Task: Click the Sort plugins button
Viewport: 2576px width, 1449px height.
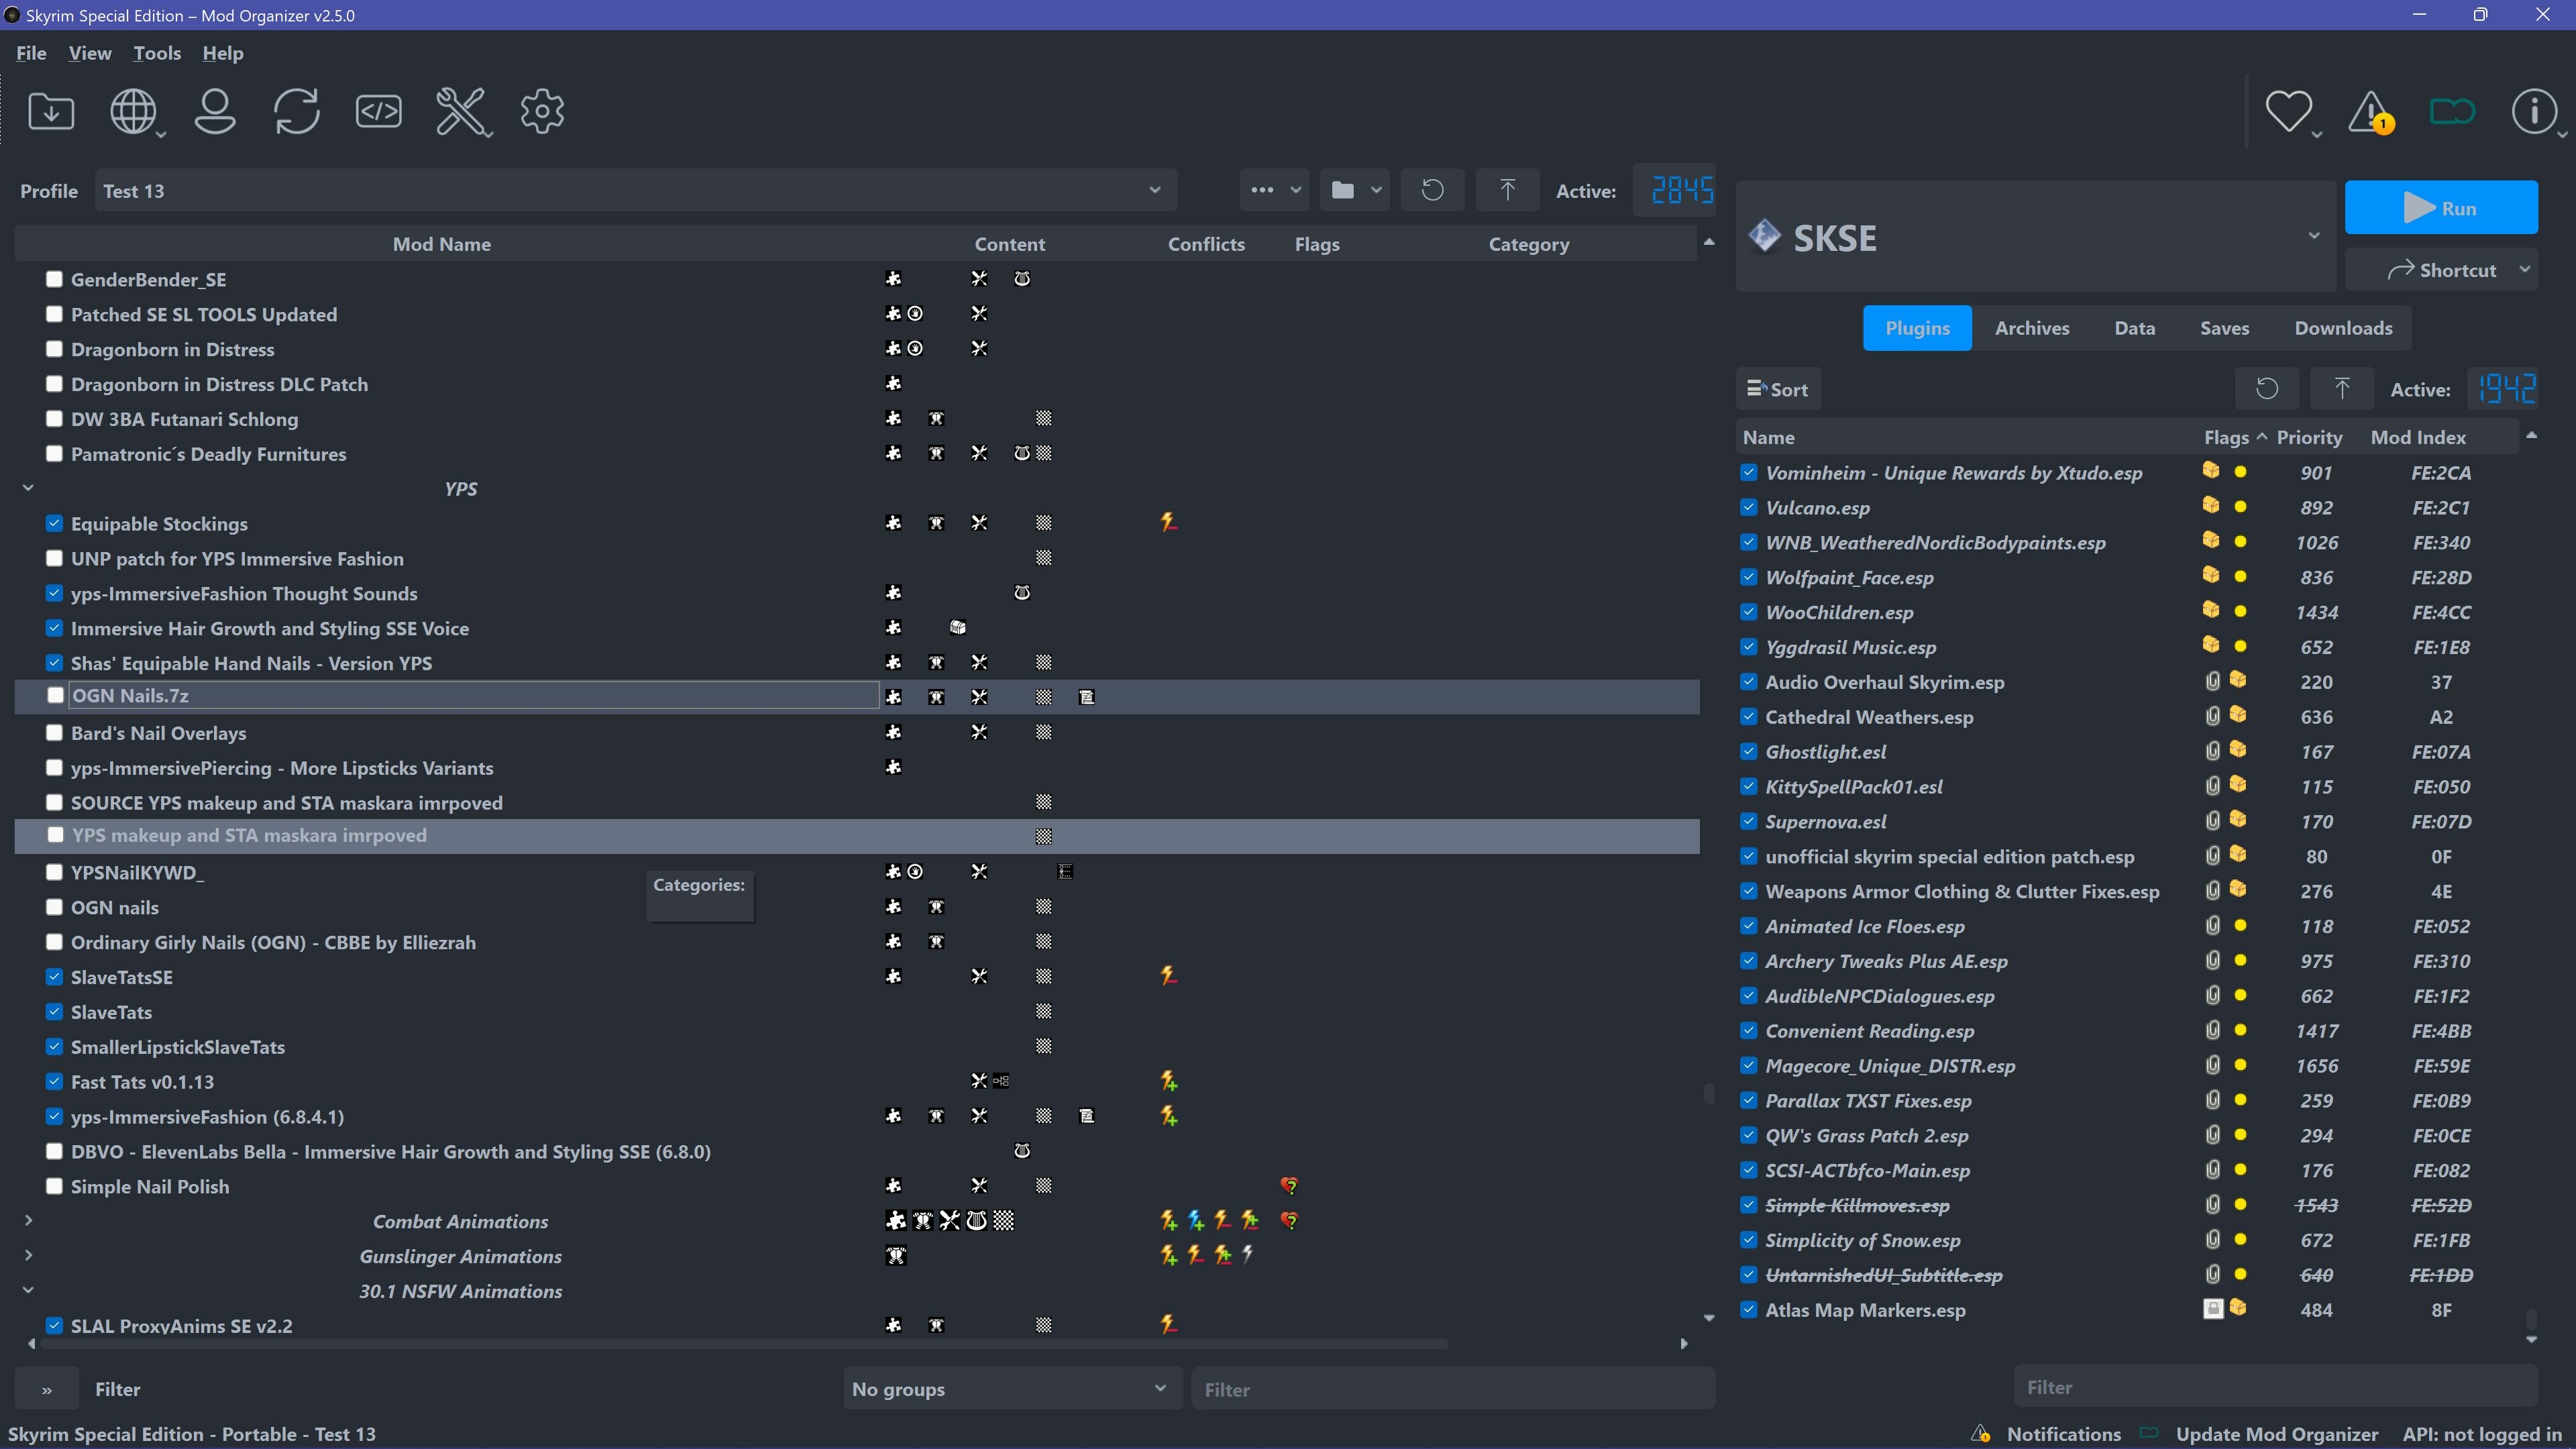Action: pos(1778,390)
